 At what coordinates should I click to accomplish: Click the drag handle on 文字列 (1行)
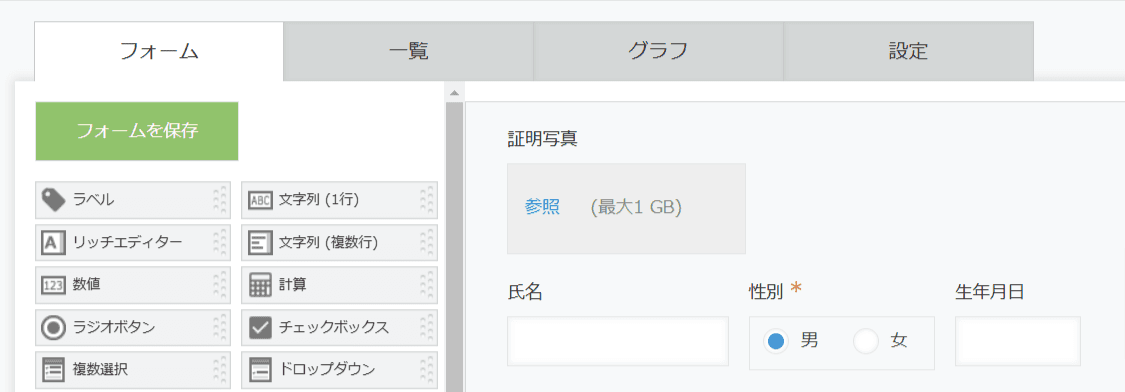427,200
